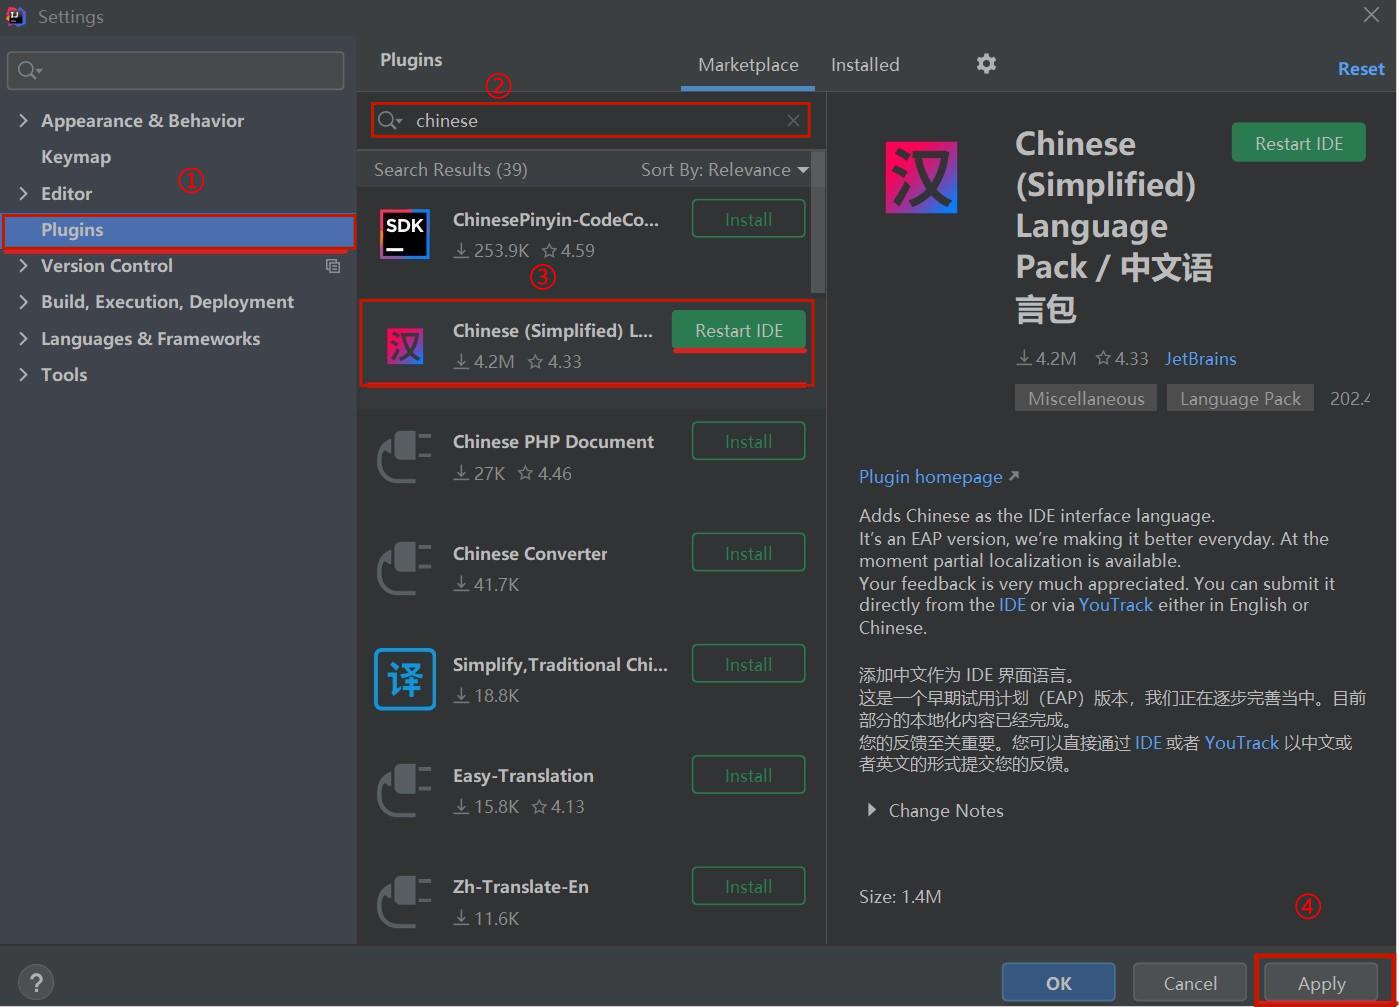The height and width of the screenshot is (1007, 1399).
Task: Open help with the question mark button
Action: click(36, 982)
